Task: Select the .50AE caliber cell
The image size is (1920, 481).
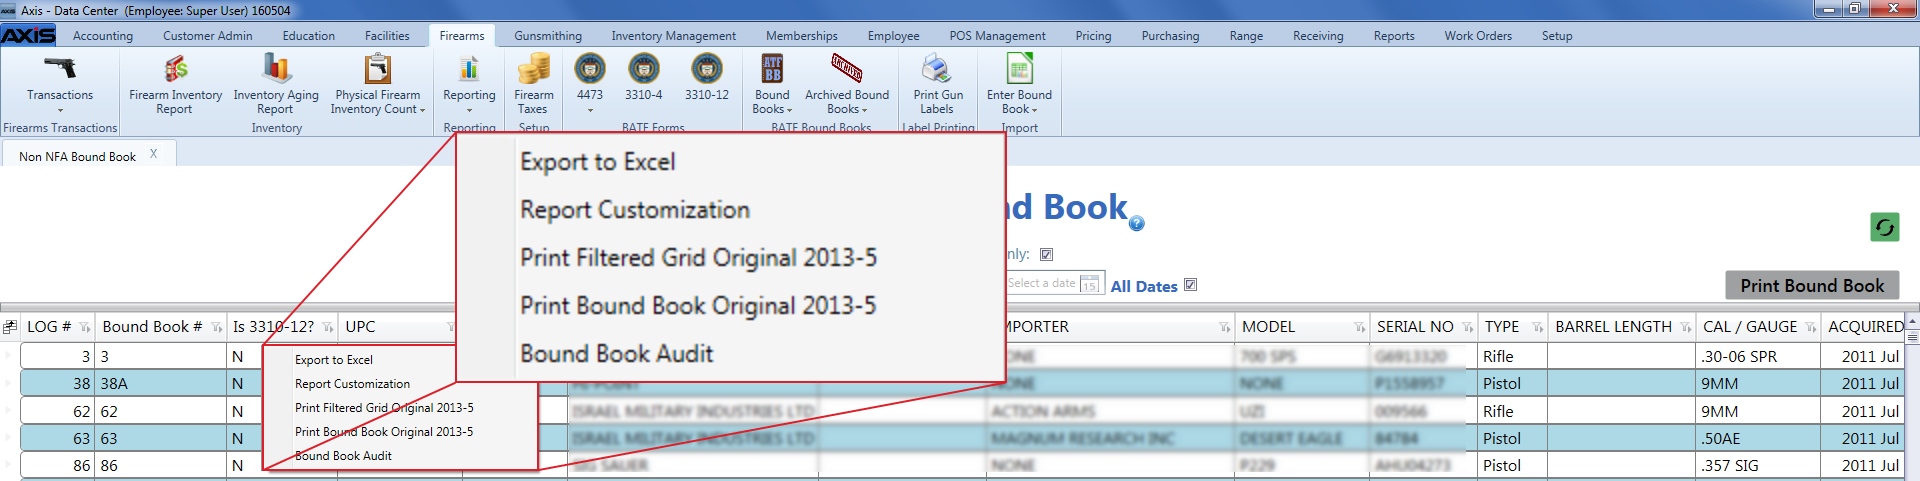Action: click(x=1756, y=439)
